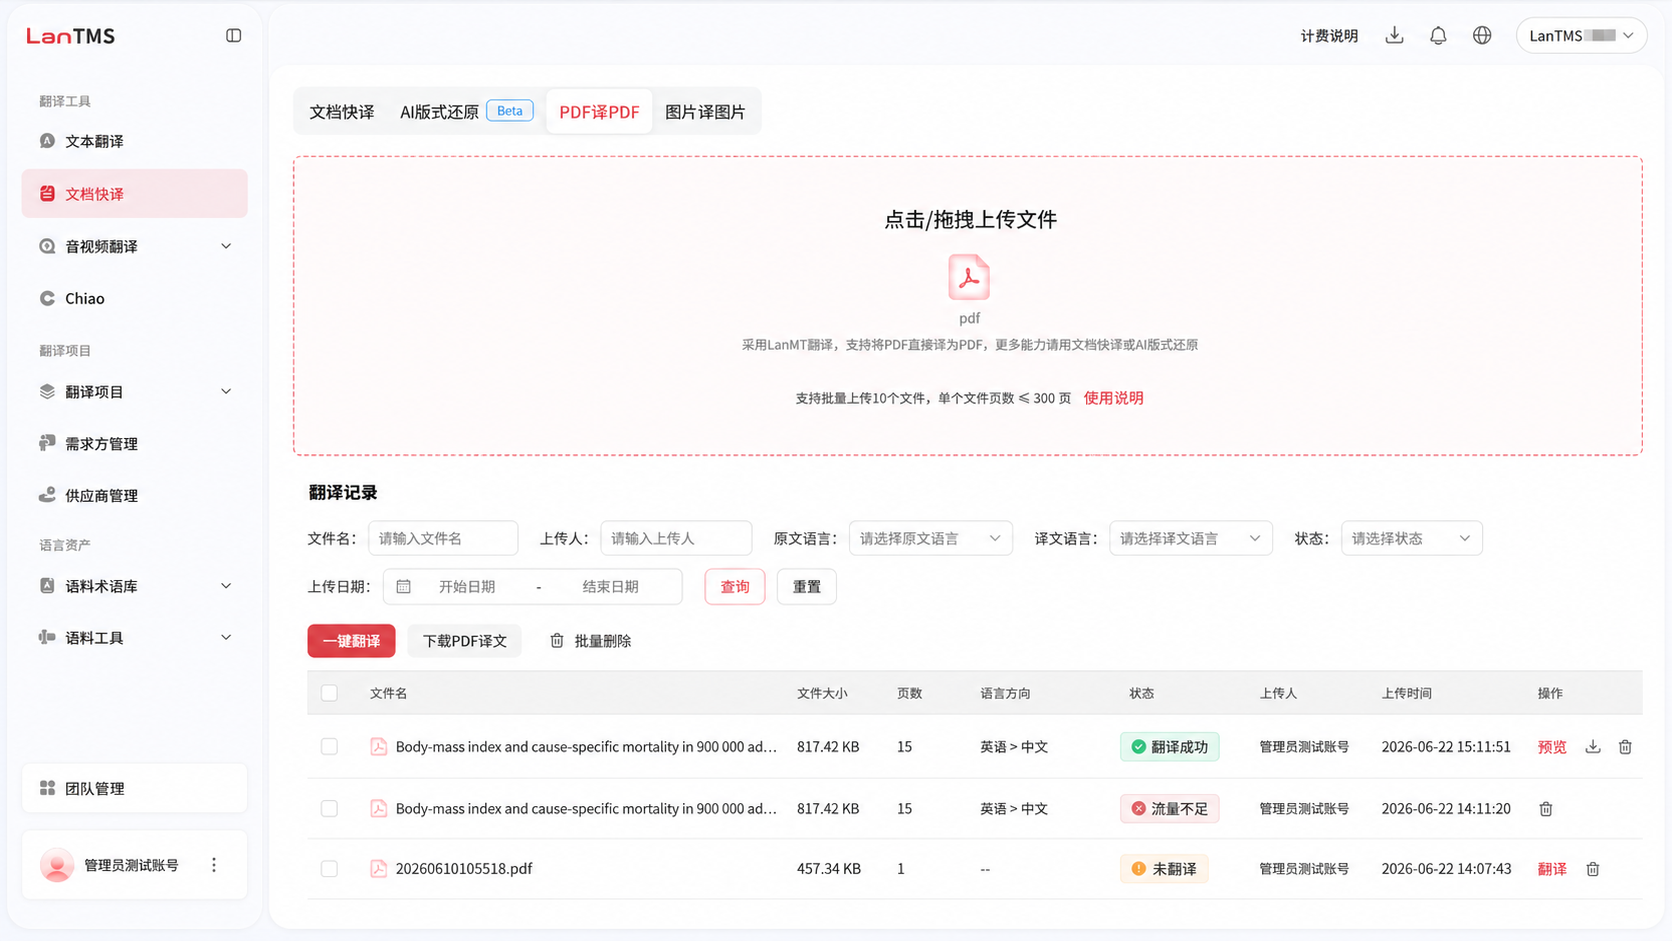Click the 管理员测试账号 avatar in the sidebar
Screen dimensions: 1672x941
pyautogui.click(x=57, y=865)
